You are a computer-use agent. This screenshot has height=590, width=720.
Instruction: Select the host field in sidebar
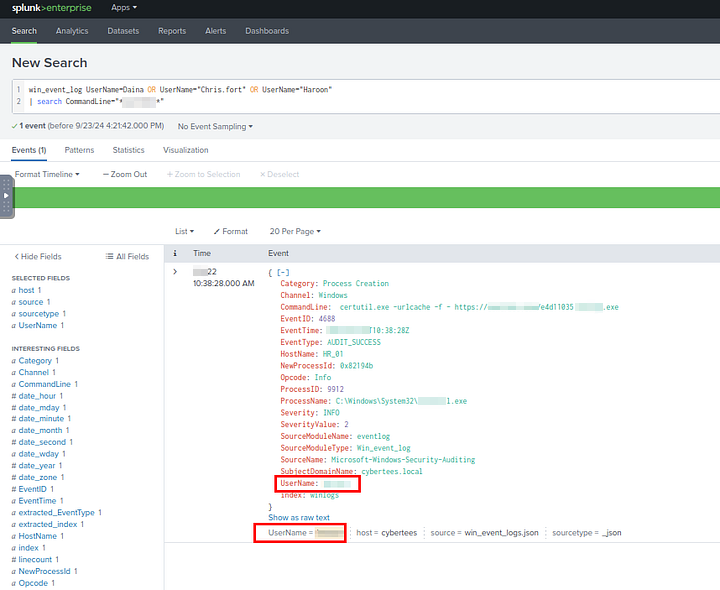pyautogui.click(x=26, y=290)
